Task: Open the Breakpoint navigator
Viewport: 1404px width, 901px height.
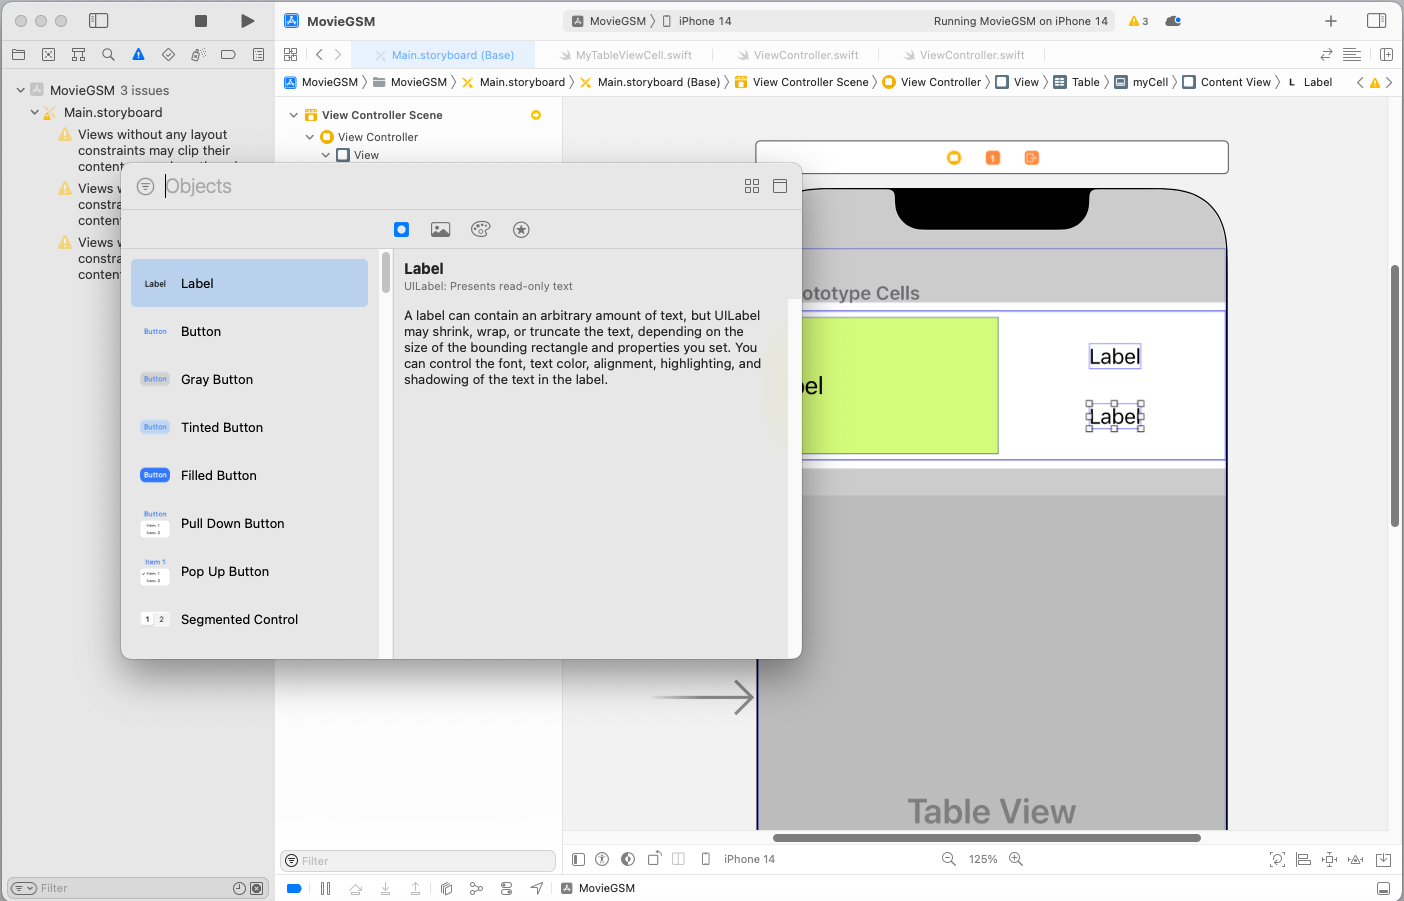Action: (228, 55)
